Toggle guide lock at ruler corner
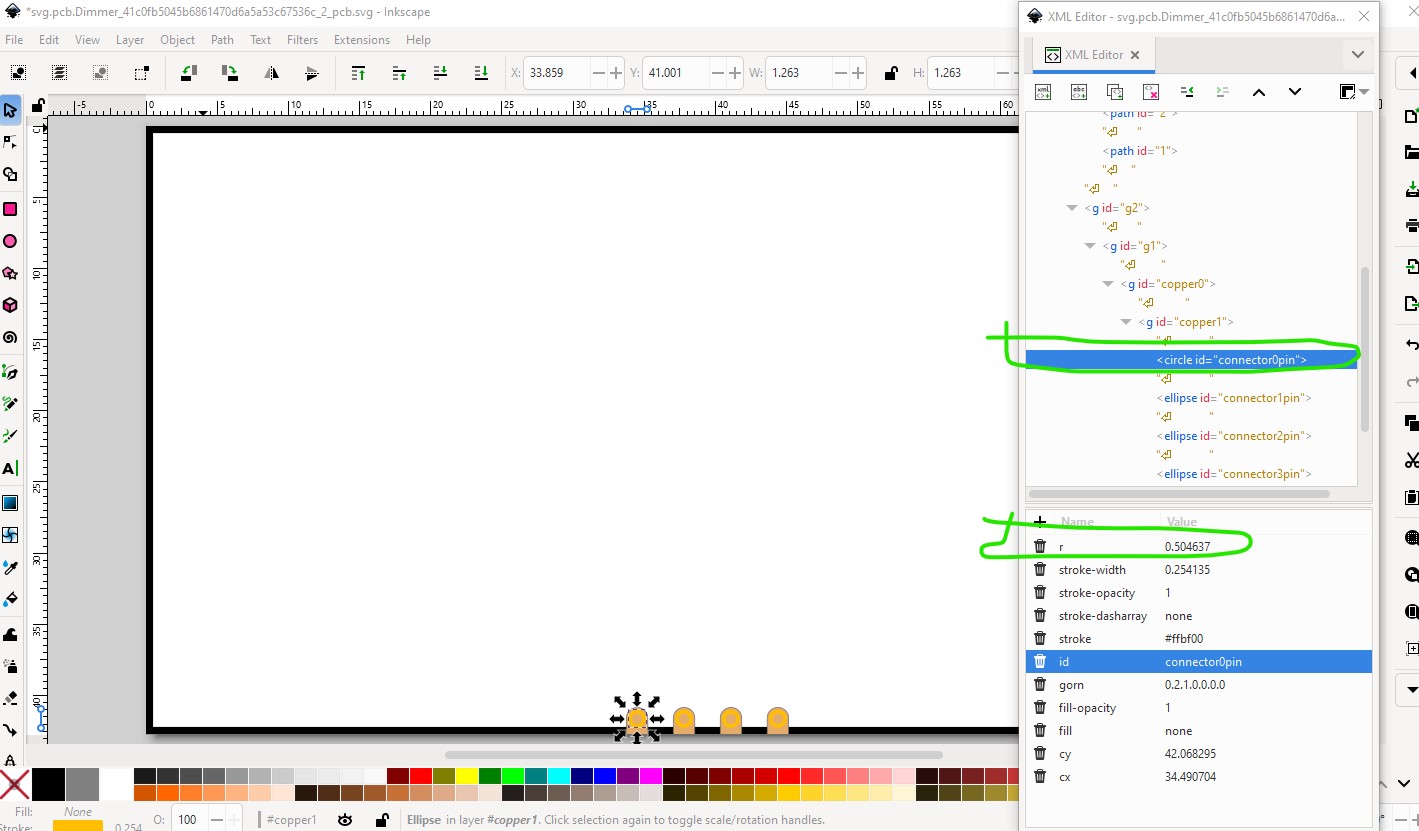1419x831 pixels. [x=37, y=105]
